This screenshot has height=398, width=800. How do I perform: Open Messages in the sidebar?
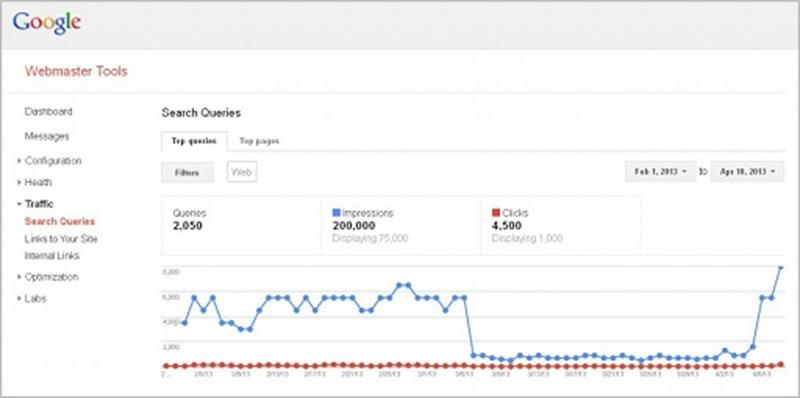[x=47, y=136]
